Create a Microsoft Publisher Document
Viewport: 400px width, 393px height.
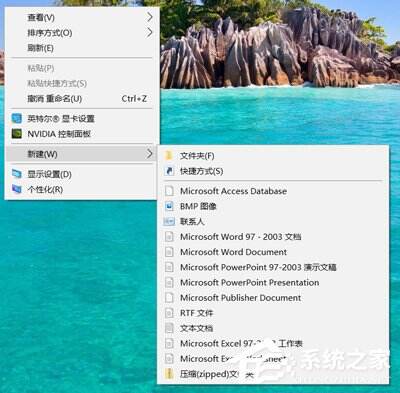(273, 298)
